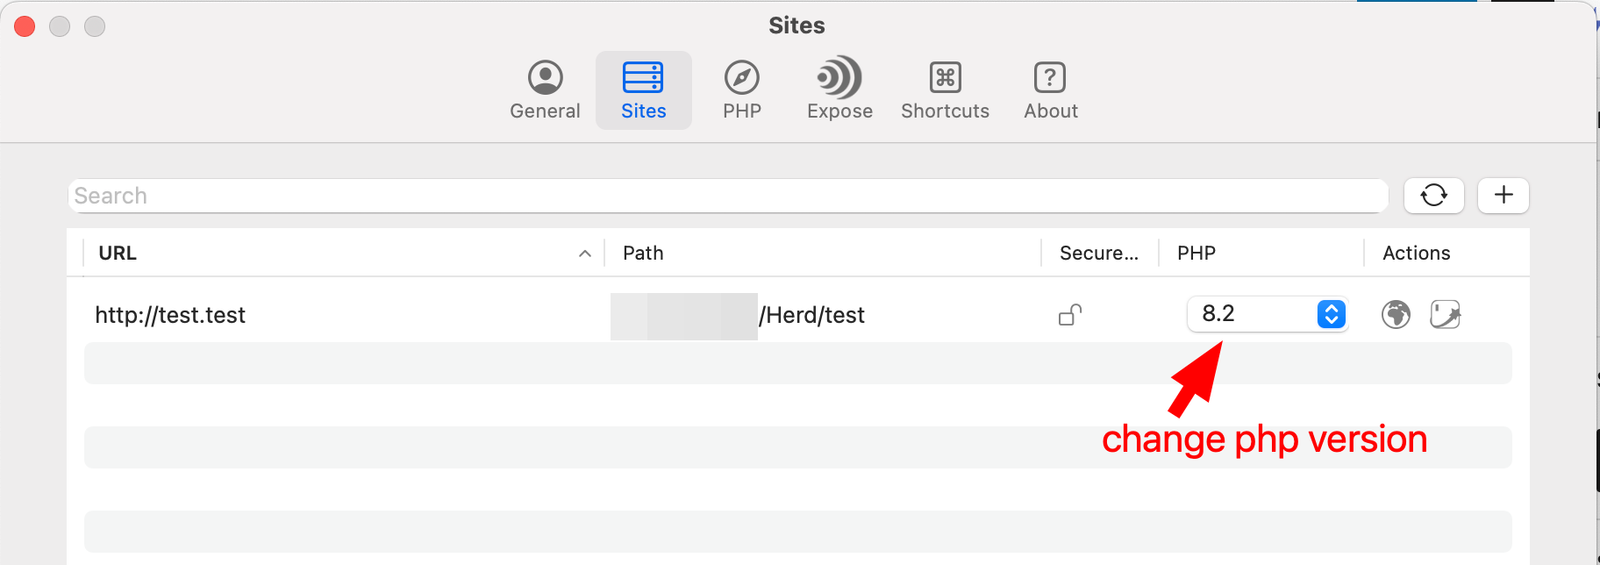Focus the Search input field
The image size is (1600, 565).
click(x=727, y=196)
